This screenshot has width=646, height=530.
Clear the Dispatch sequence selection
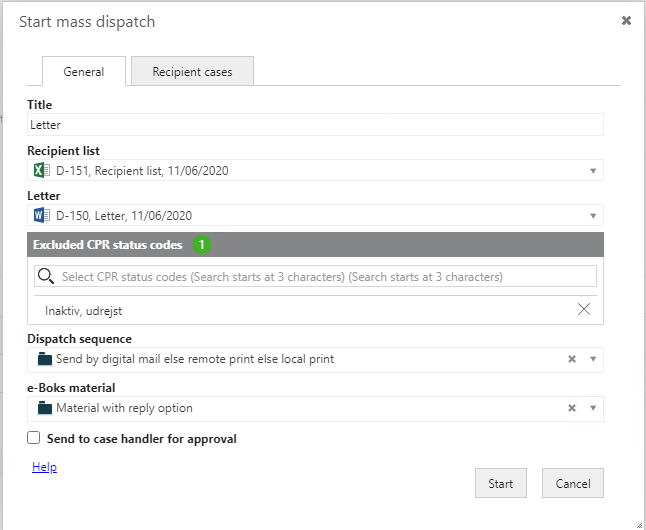pyautogui.click(x=572, y=359)
